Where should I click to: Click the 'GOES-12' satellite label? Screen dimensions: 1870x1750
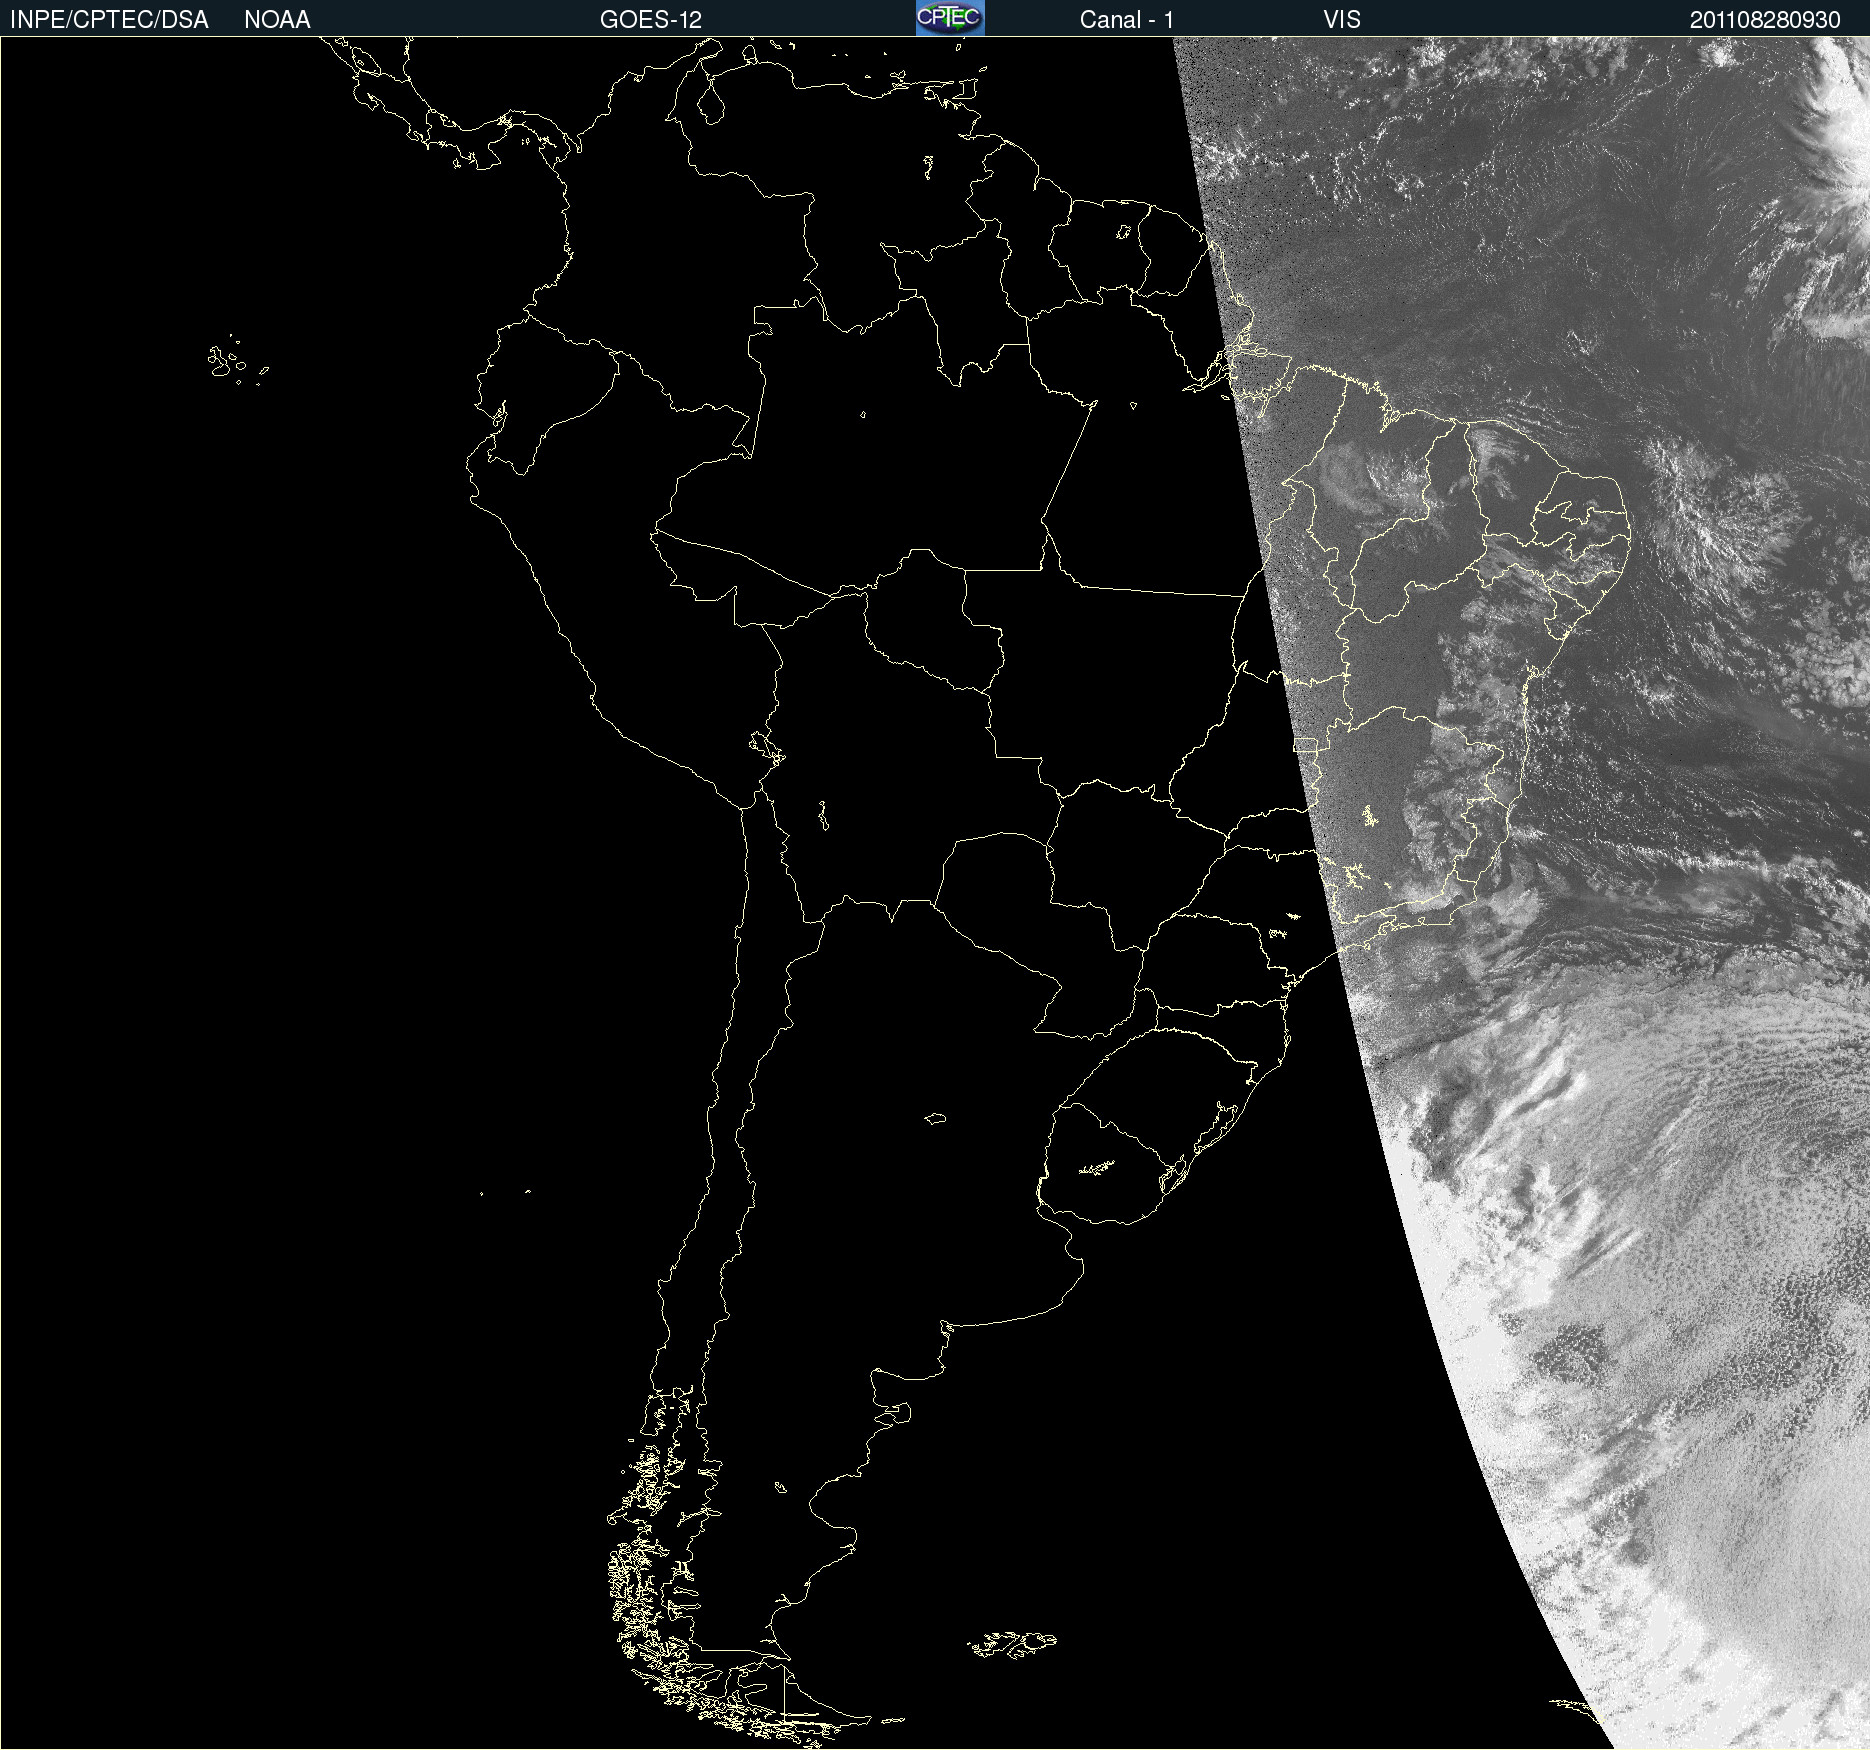click(651, 20)
